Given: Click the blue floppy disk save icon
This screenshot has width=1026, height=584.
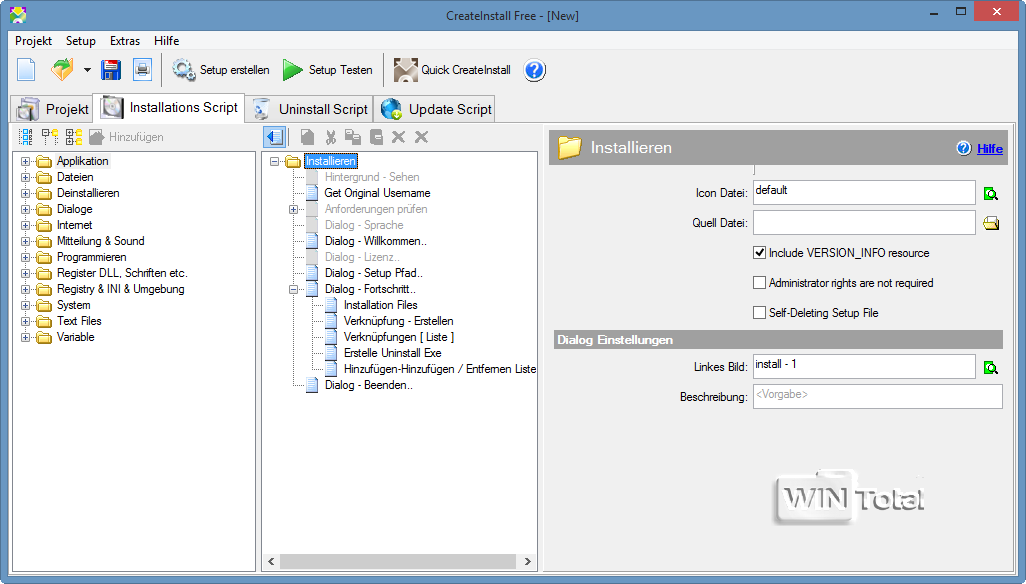Looking at the screenshot, I should [x=111, y=70].
